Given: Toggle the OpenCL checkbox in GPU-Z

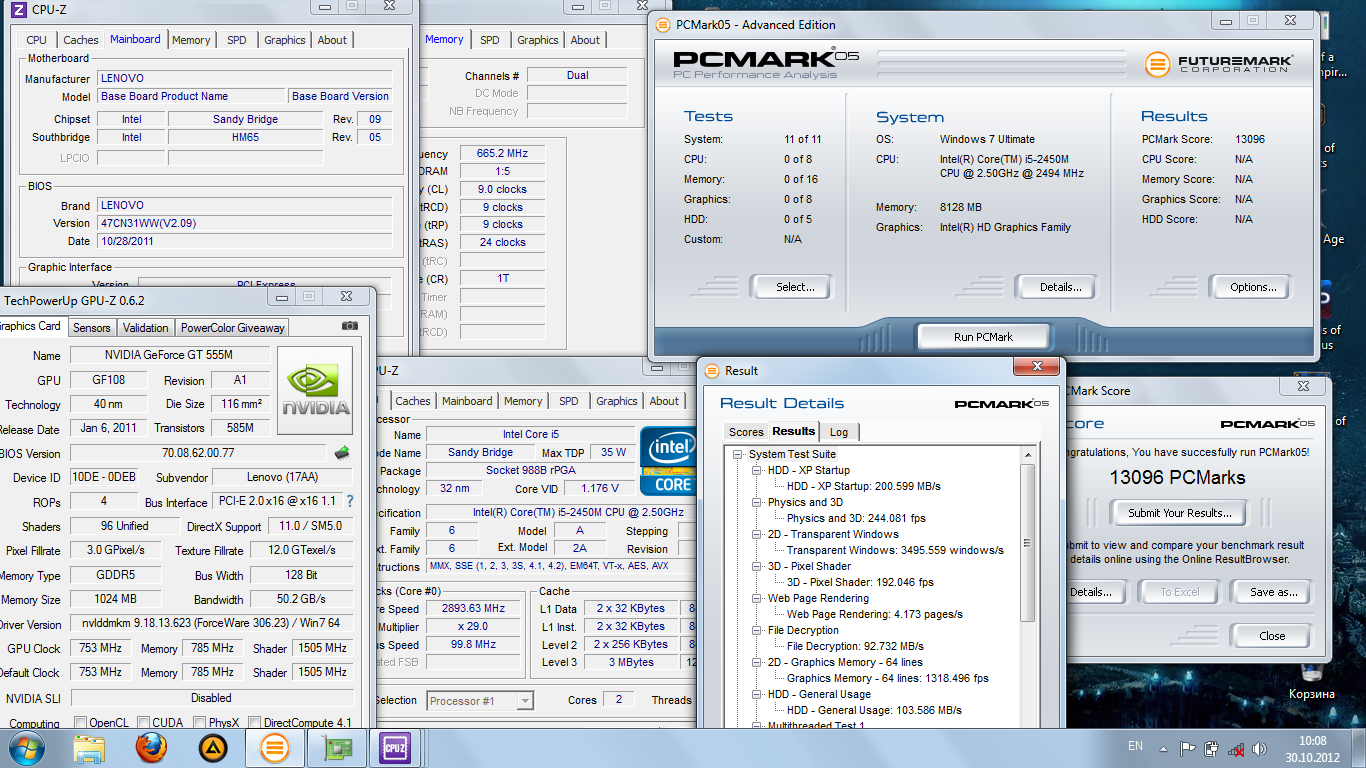Looking at the screenshot, I should tap(80, 723).
